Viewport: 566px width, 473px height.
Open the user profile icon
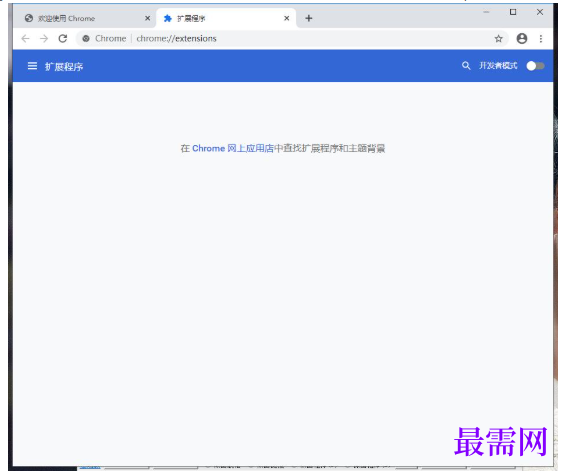tap(522, 39)
